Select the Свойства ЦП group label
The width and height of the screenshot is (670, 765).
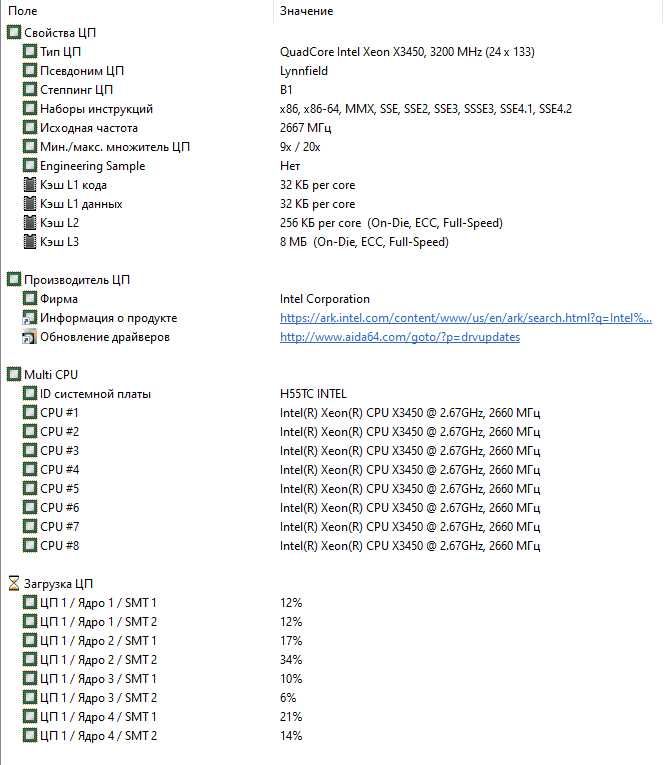60,33
